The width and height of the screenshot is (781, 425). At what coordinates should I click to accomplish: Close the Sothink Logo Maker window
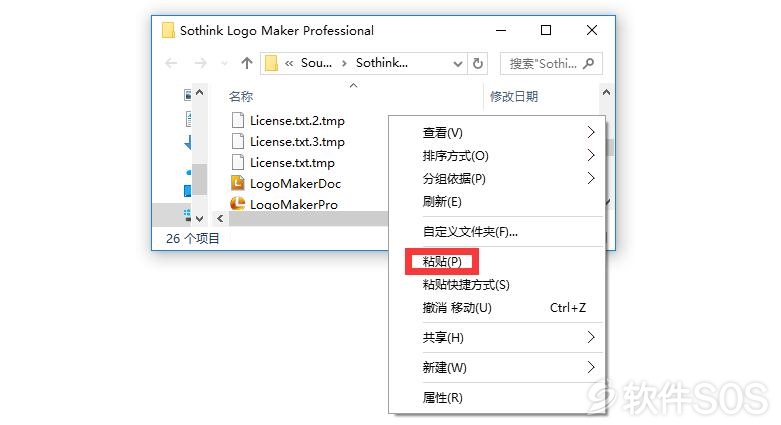pyautogui.click(x=592, y=30)
